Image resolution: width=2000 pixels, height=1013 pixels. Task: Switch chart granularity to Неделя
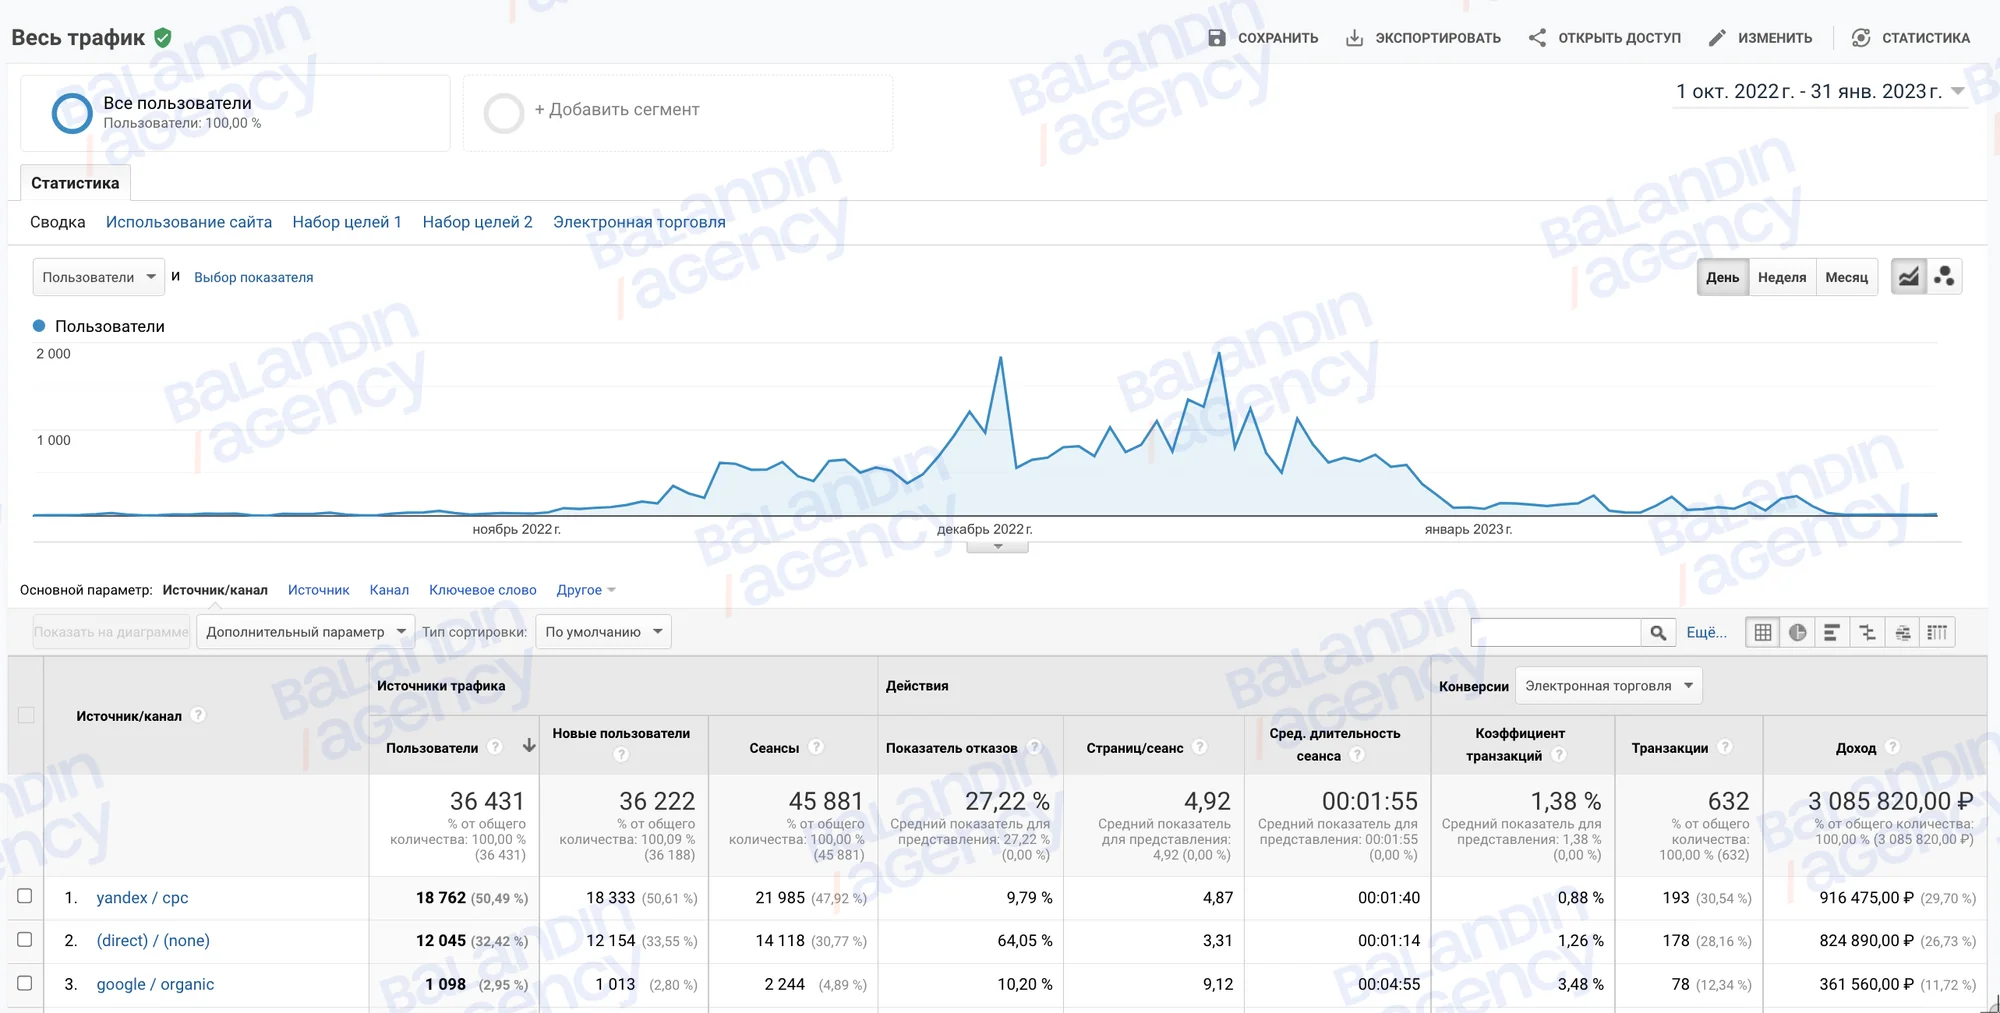pos(1782,277)
